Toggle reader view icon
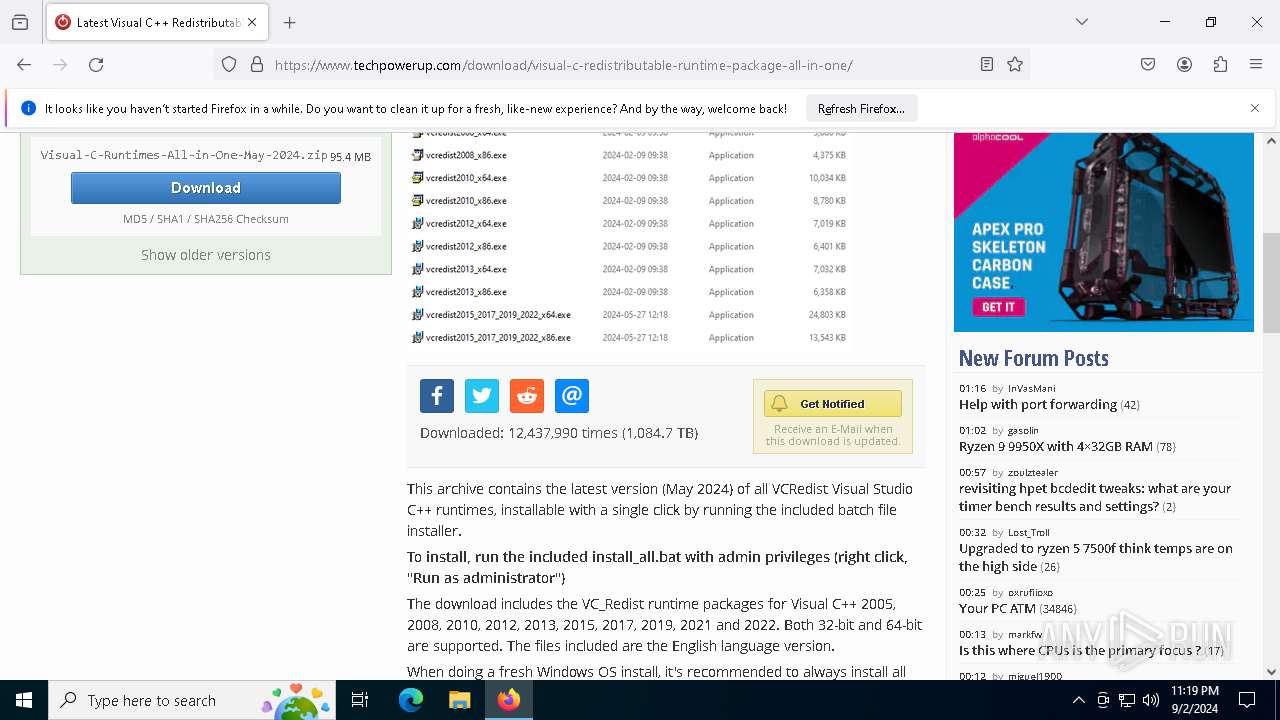1280x720 pixels. tap(987, 65)
